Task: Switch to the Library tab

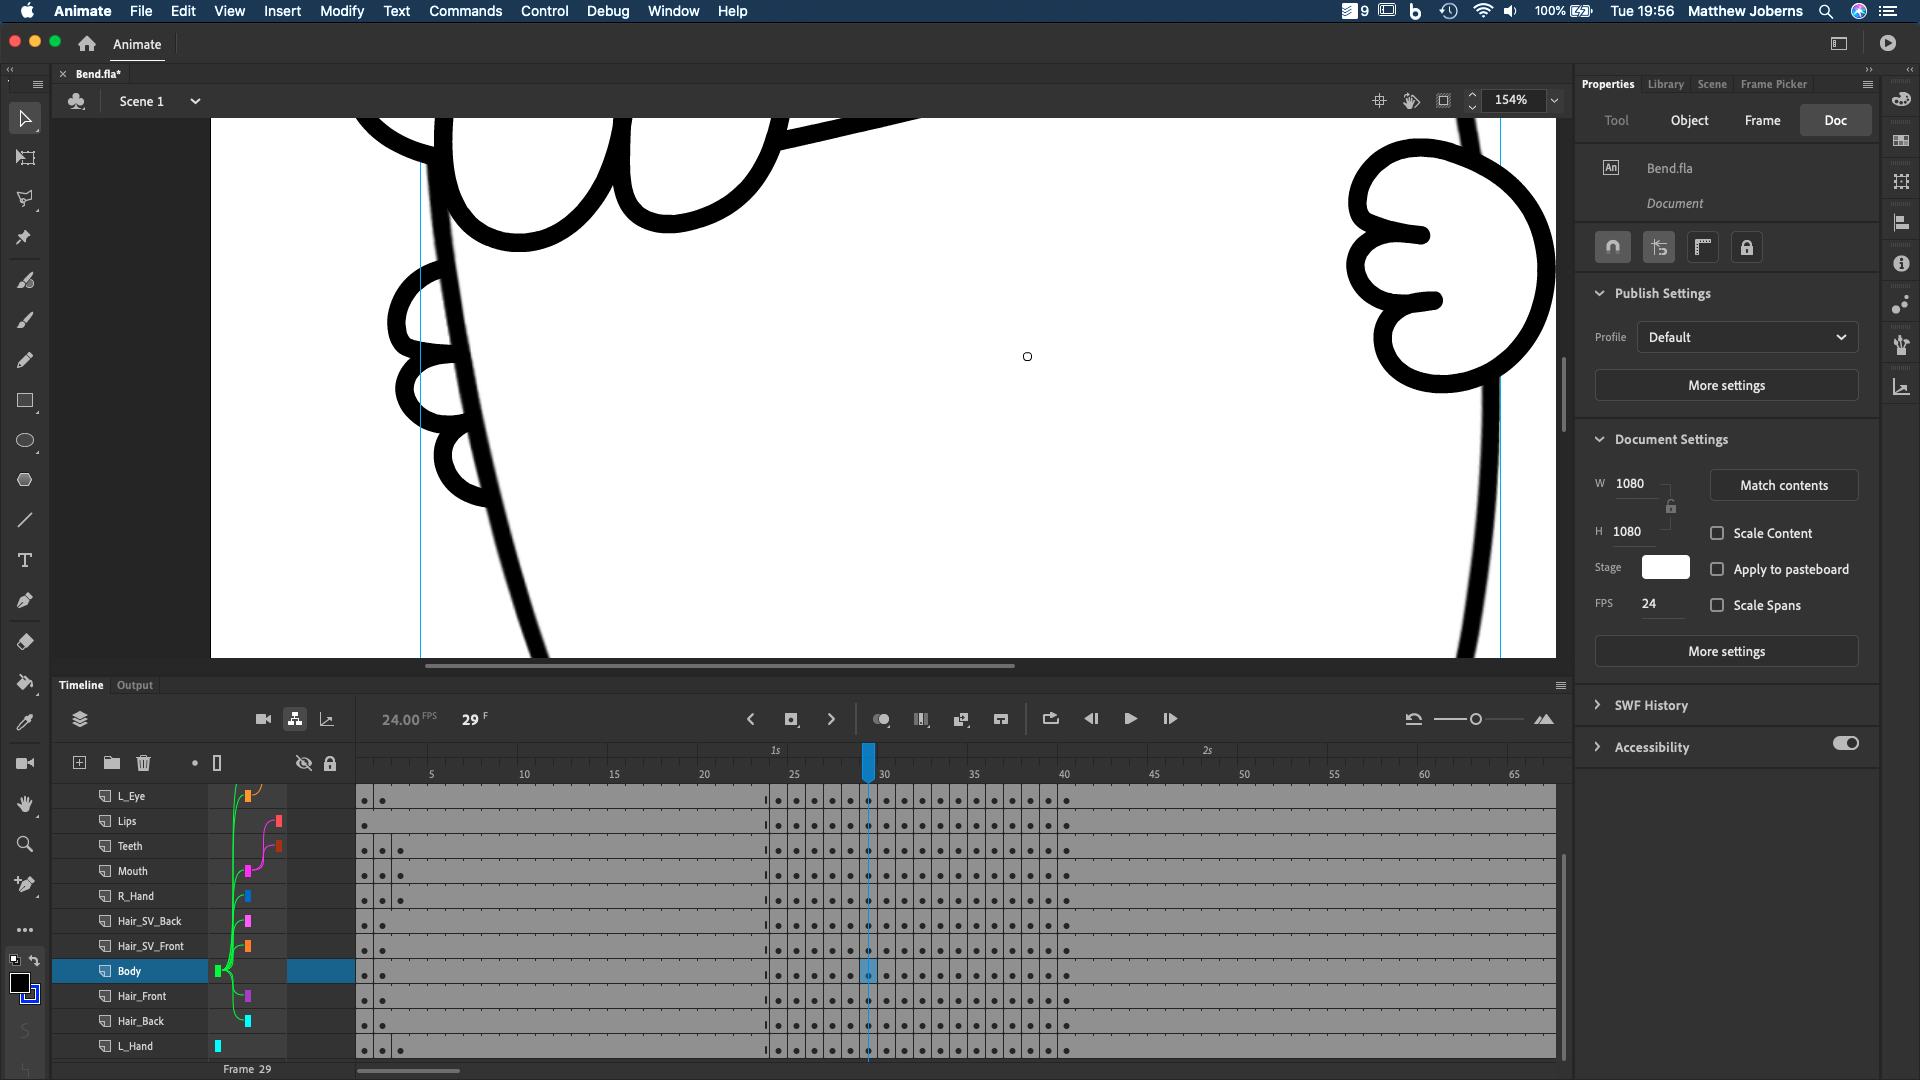Action: click(x=1664, y=84)
